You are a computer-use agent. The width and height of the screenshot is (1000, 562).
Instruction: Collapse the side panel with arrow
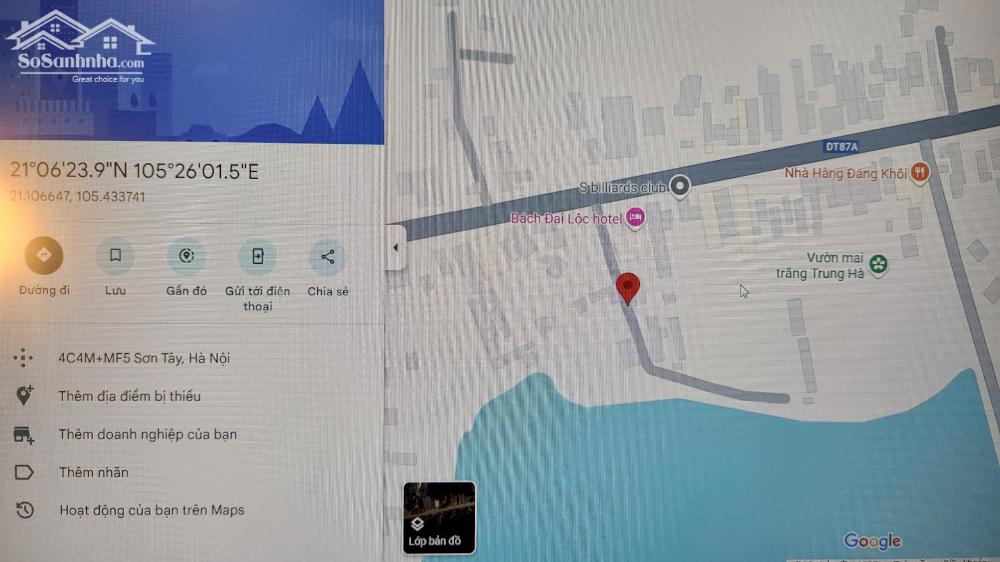395,248
